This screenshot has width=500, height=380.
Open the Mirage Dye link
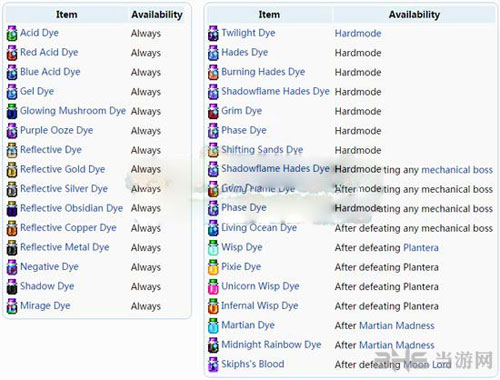tap(45, 306)
